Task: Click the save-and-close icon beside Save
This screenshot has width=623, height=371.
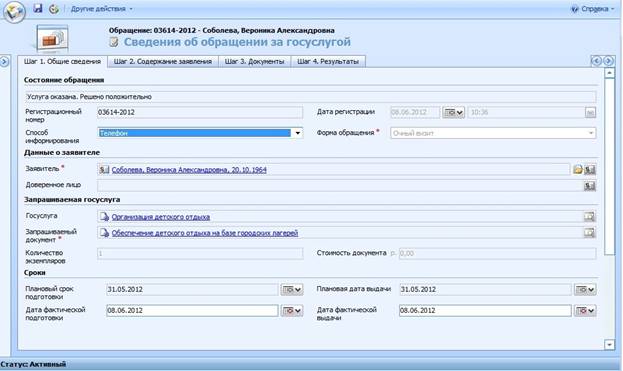Action: pyautogui.click(x=54, y=8)
